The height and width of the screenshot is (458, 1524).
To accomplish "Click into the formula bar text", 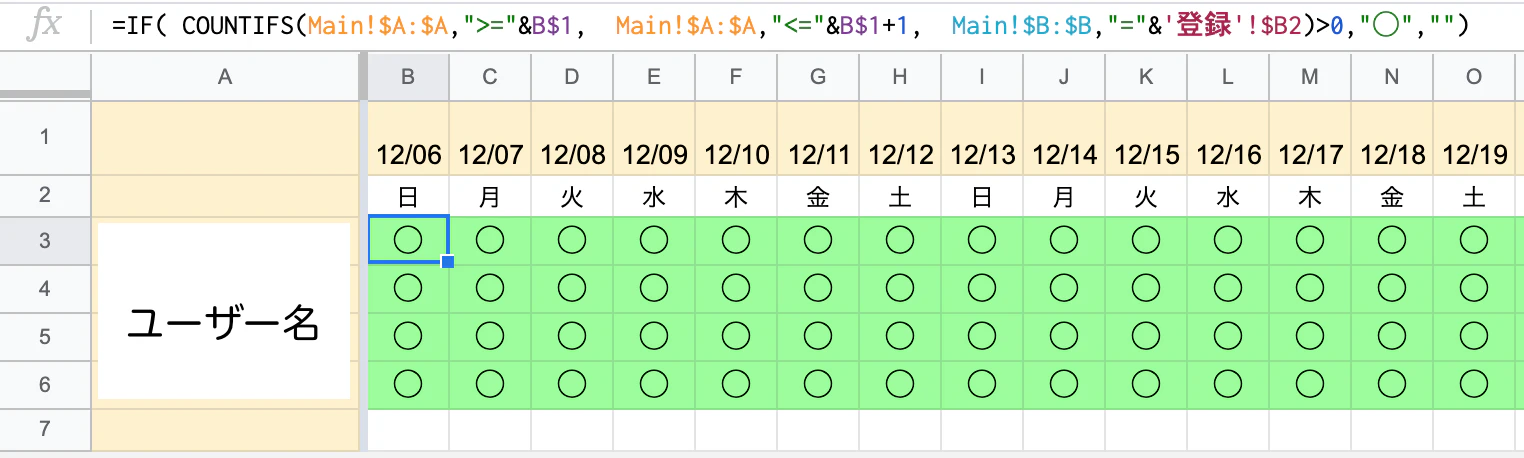I will [789, 26].
